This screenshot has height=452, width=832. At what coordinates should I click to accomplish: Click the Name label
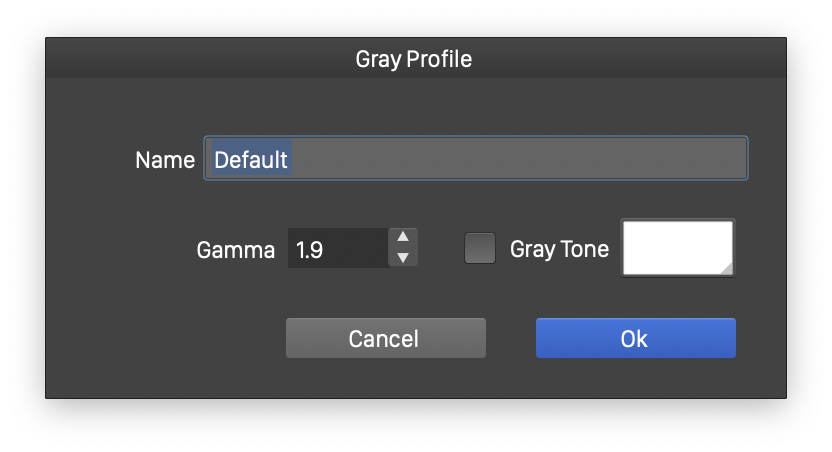[165, 160]
